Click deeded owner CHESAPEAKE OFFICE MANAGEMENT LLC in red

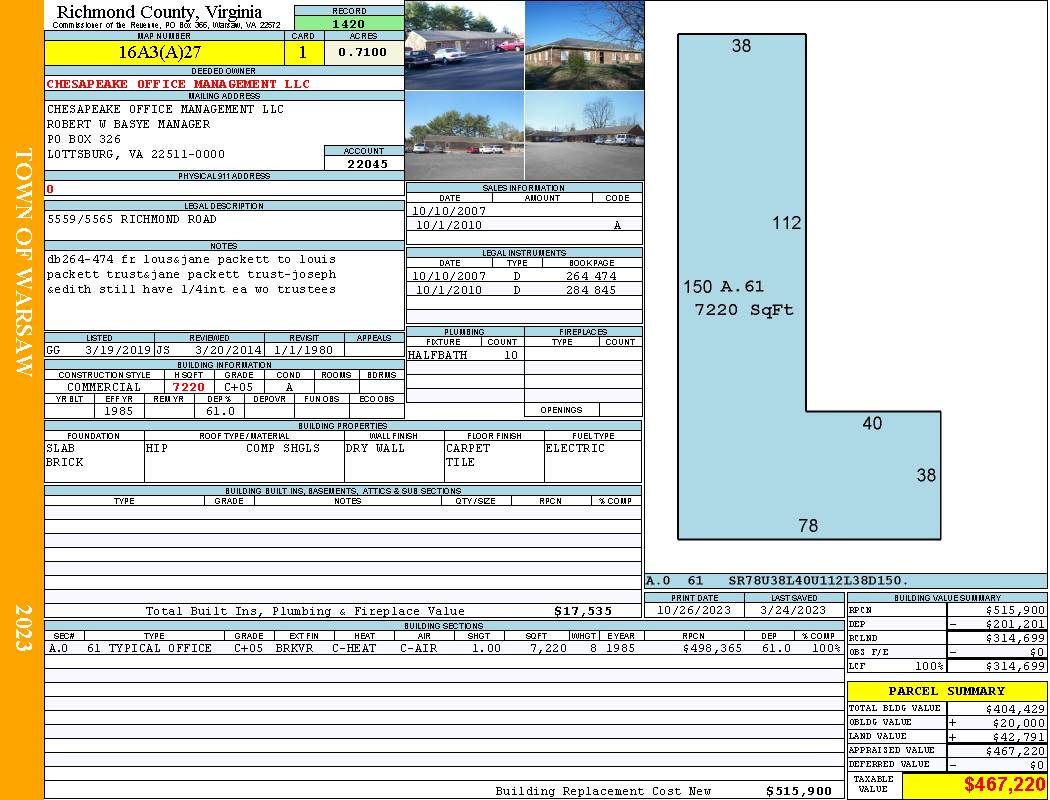tap(178, 84)
